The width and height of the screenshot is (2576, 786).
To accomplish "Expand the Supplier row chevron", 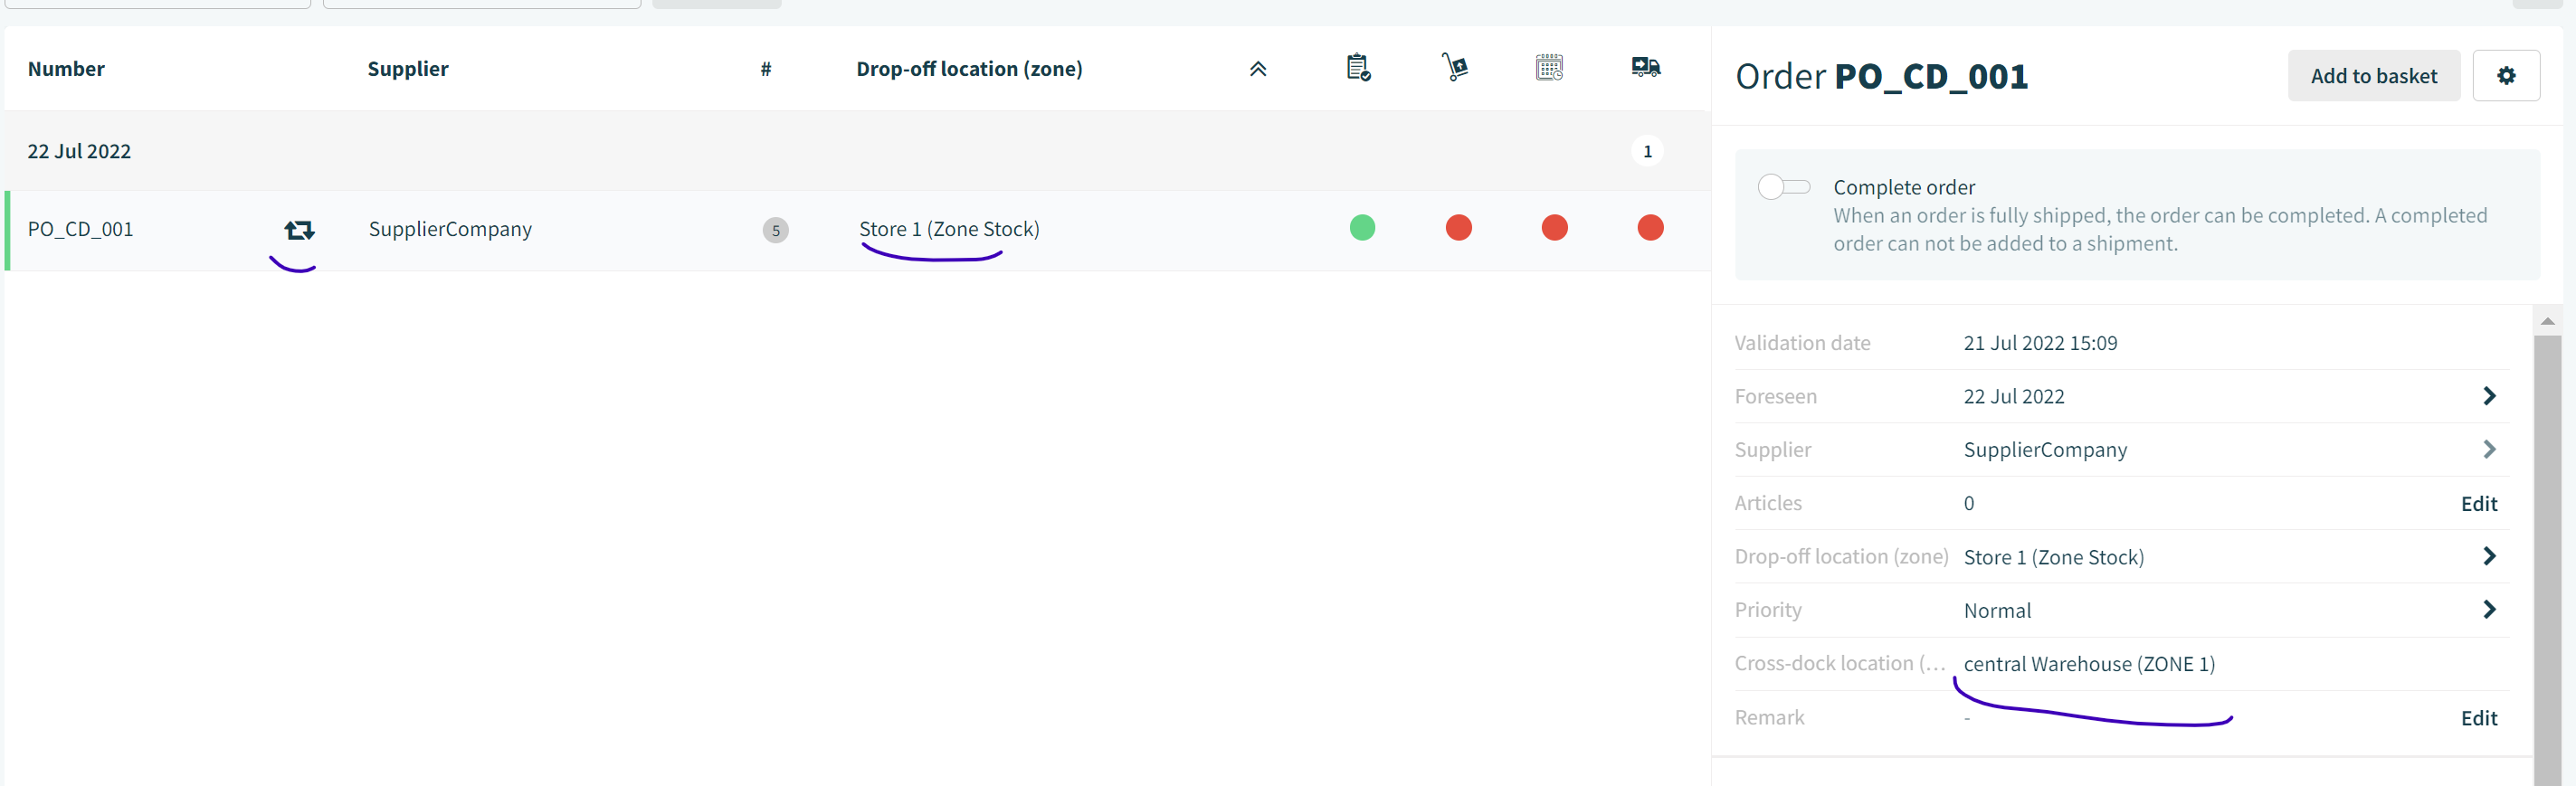I will tap(2488, 449).
